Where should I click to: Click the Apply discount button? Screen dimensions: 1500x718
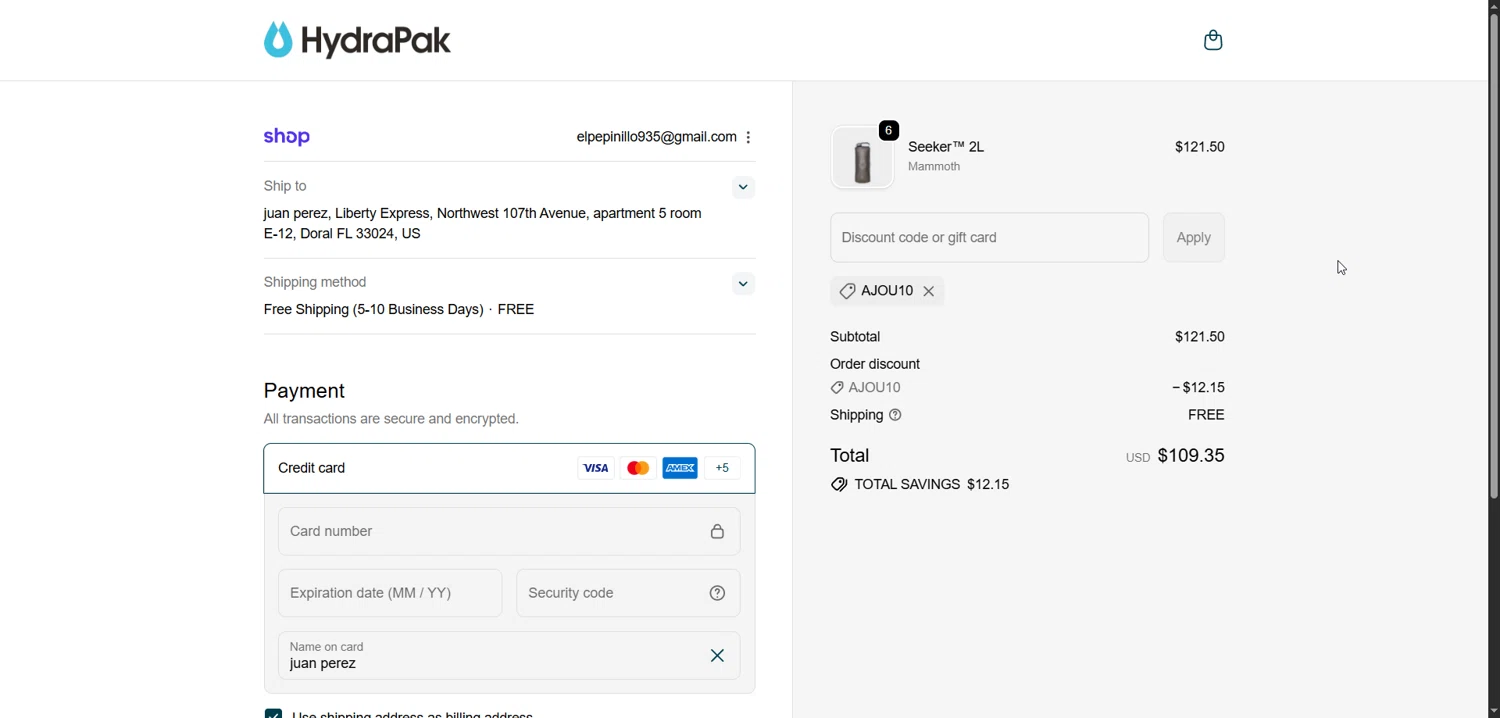[x=1194, y=238]
